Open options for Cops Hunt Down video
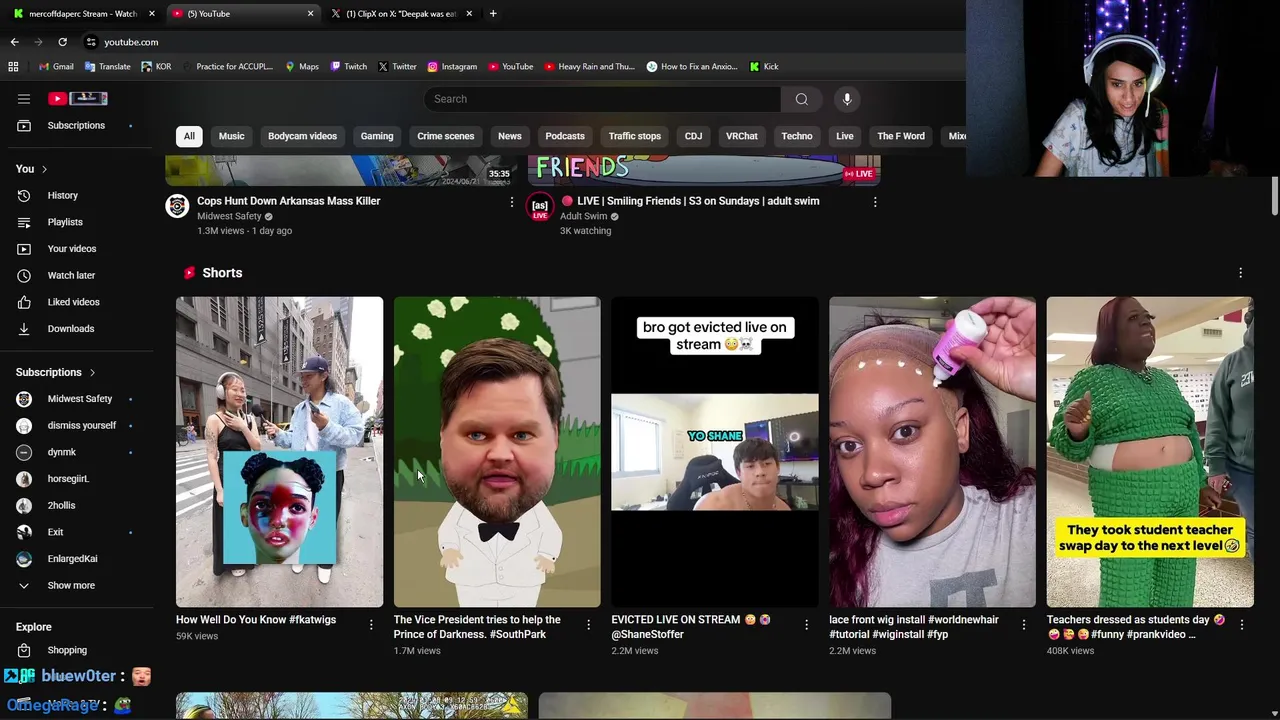This screenshot has width=1280, height=720. (x=512, y=202)
